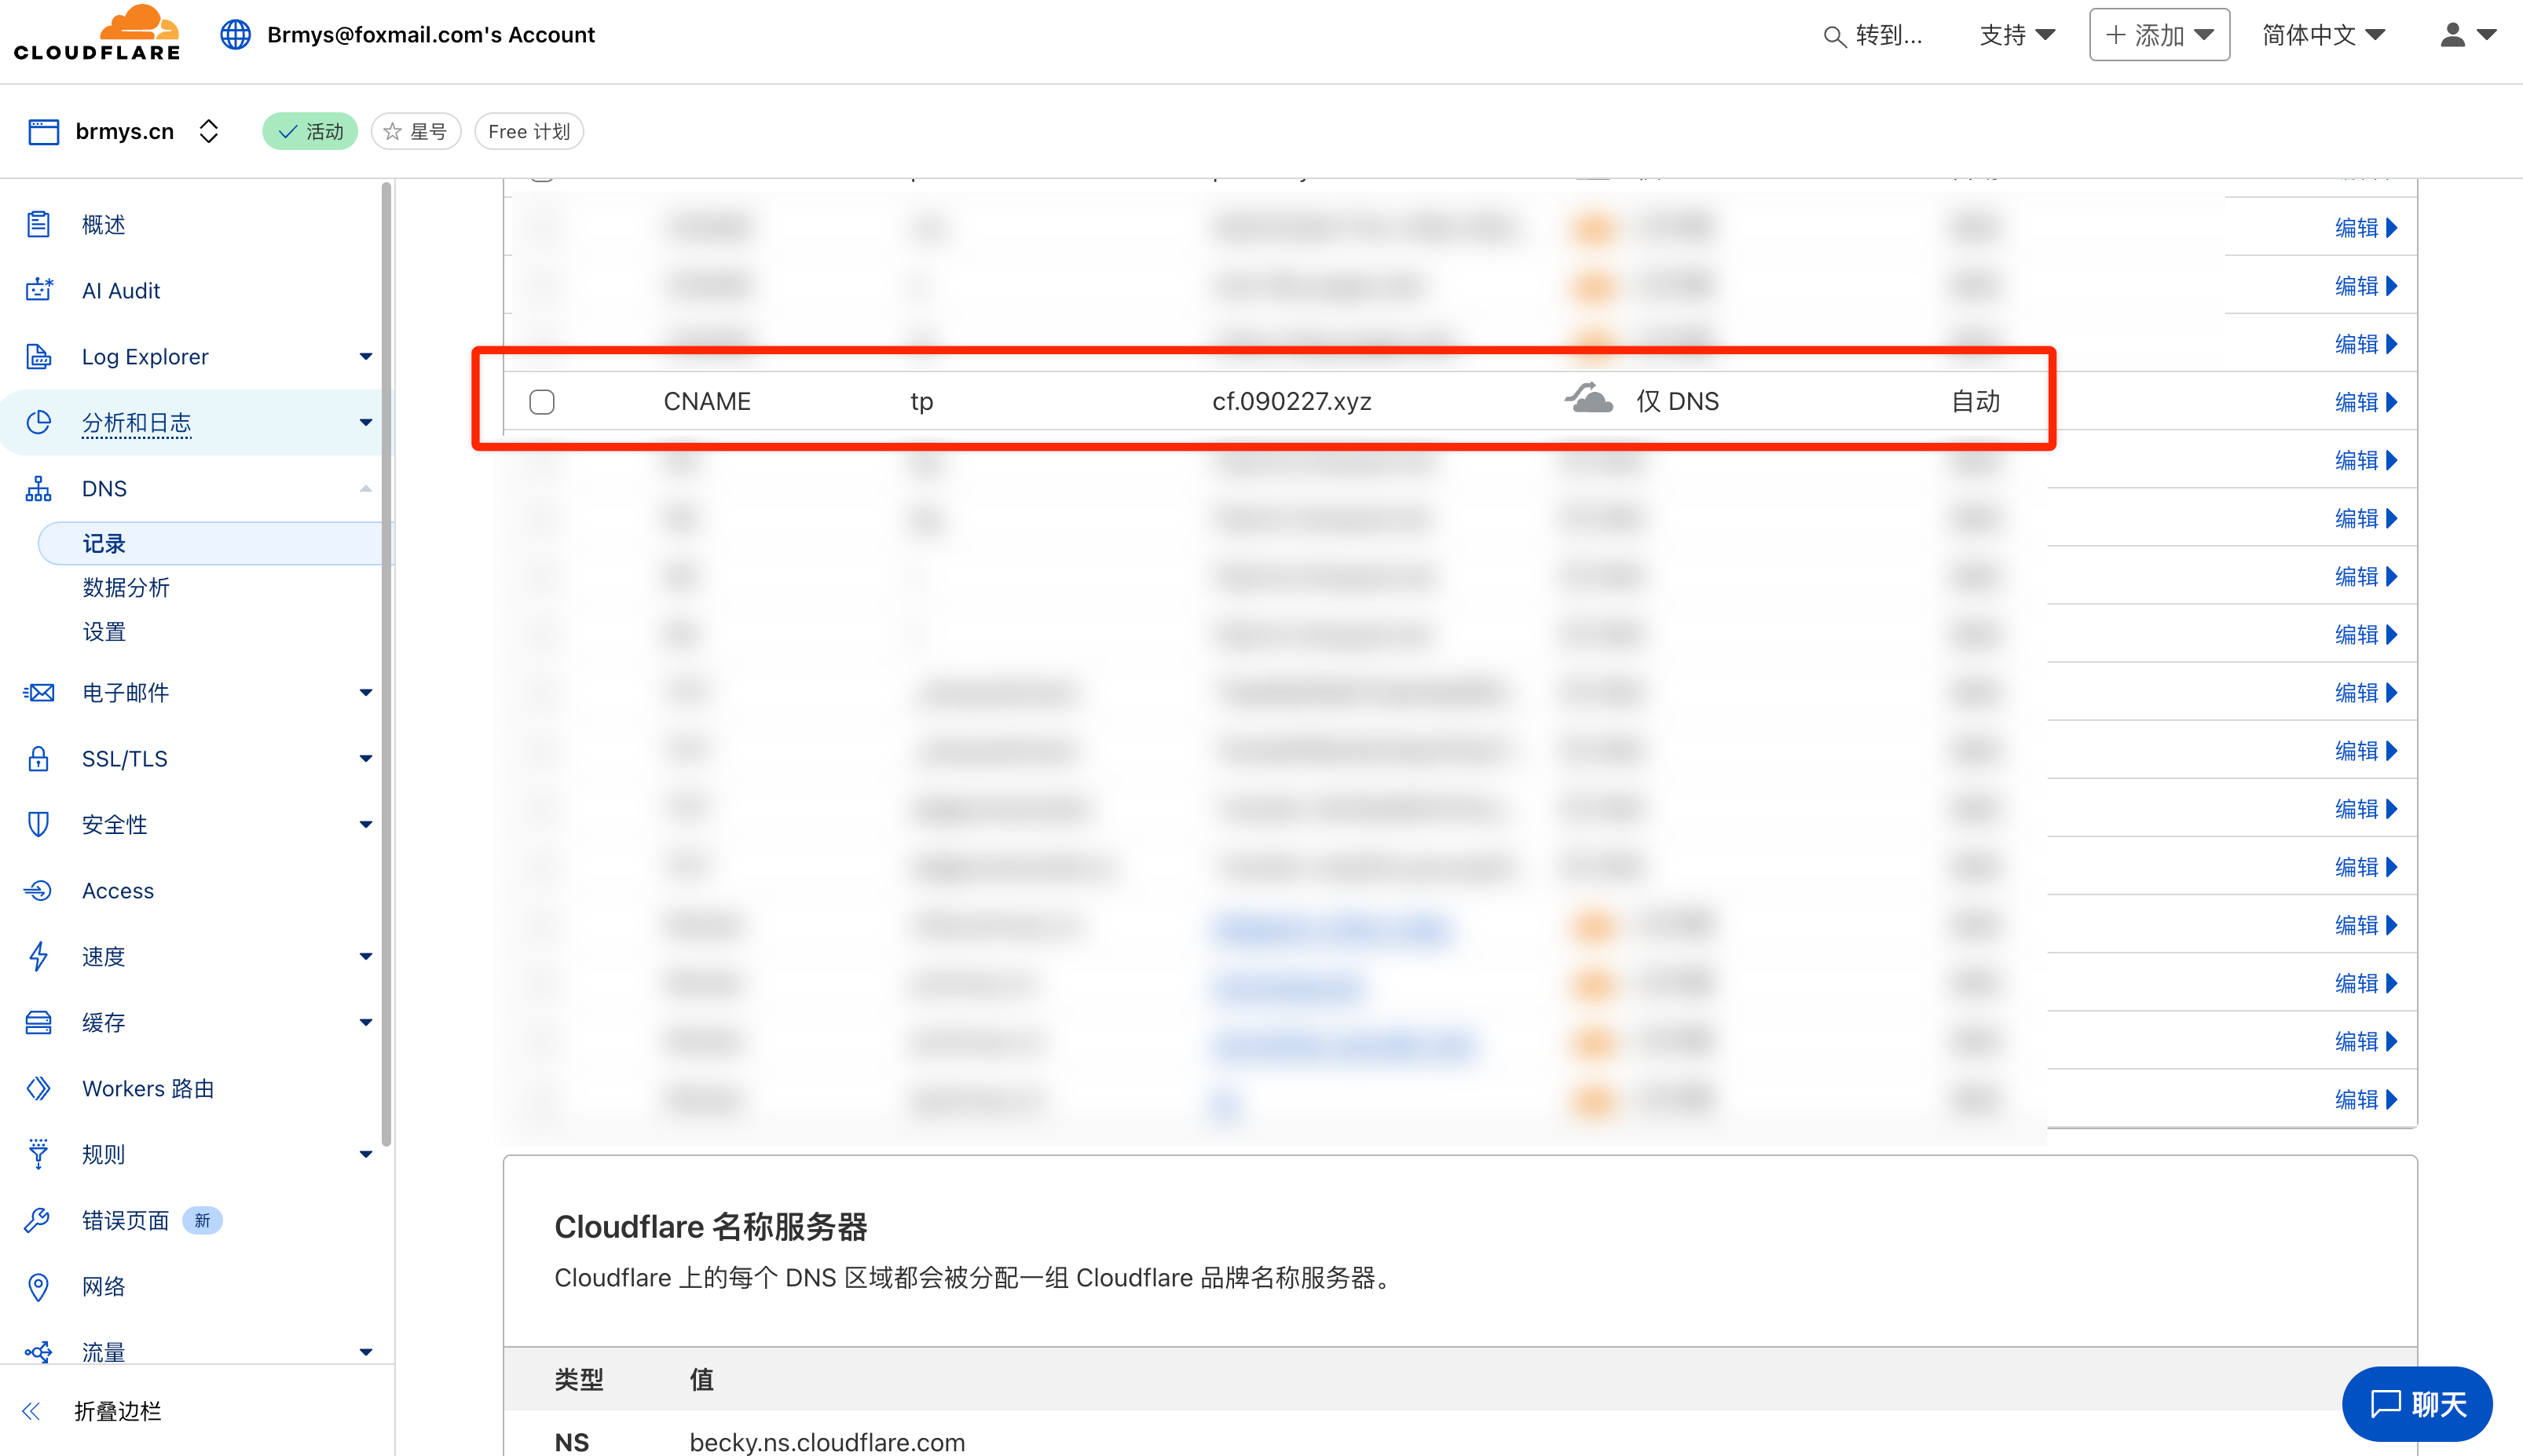Click the 活动 active status badge
This screenshot has height=1456, width=2523.
tap(310, 131)
